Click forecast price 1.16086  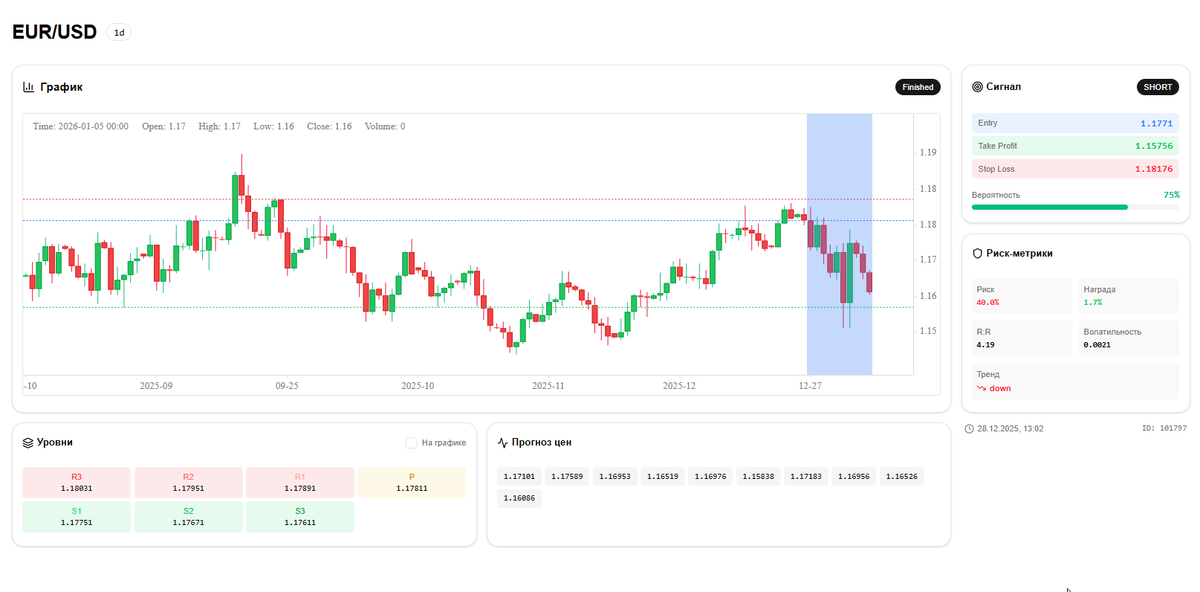pos(519,498)
